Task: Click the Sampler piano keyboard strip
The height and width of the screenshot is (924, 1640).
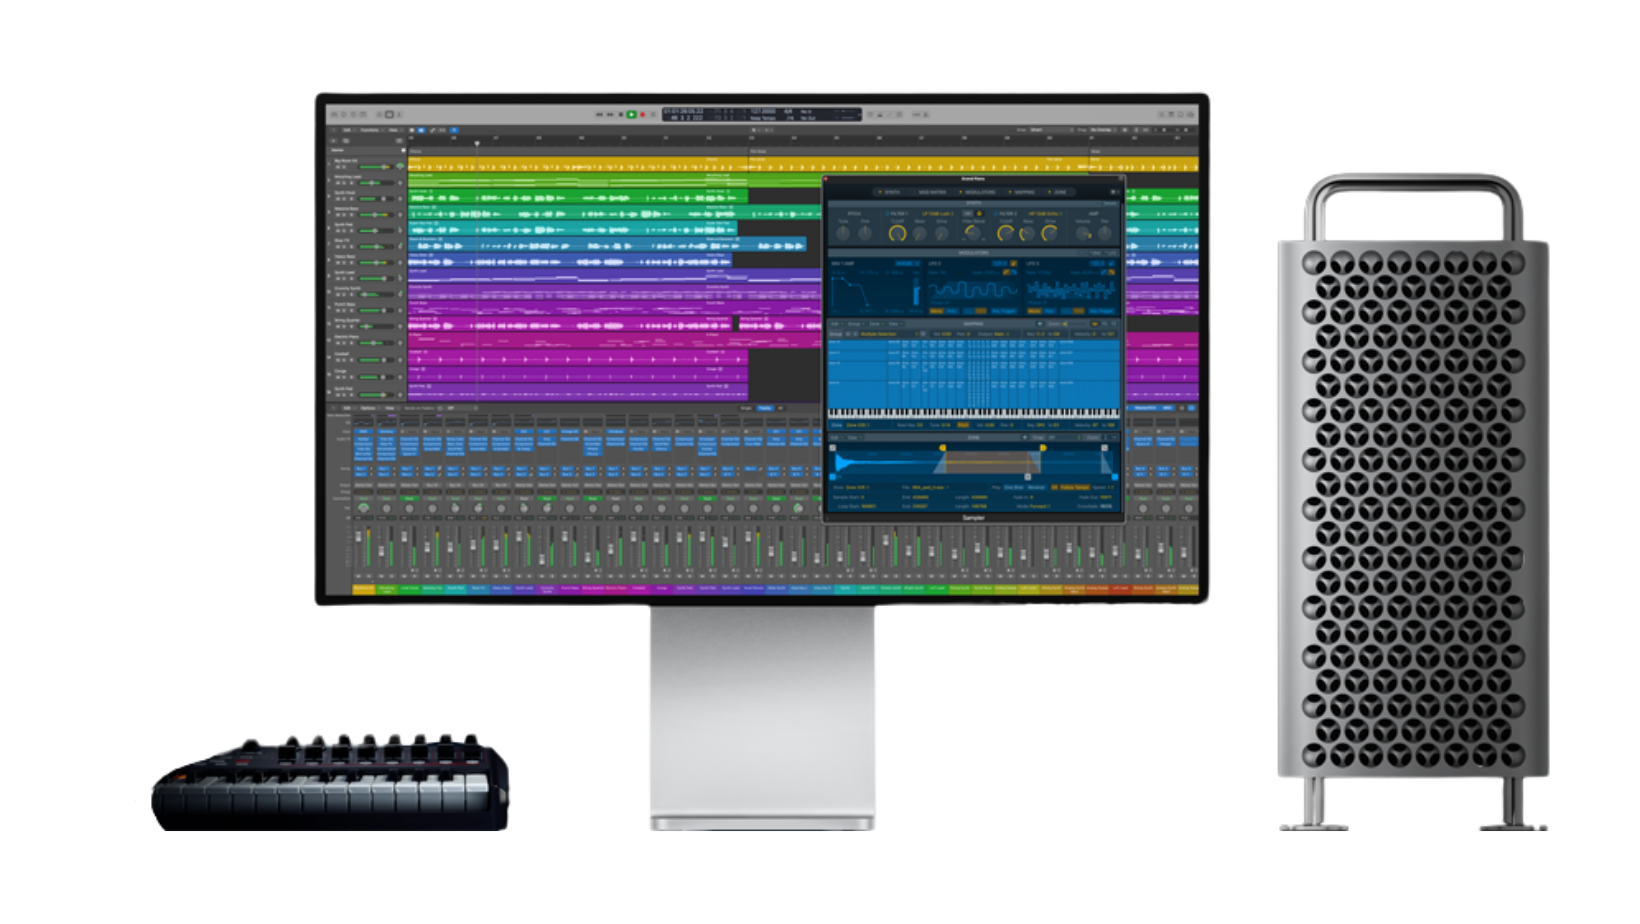Action: pyautogui.click(x=974, y=414)
